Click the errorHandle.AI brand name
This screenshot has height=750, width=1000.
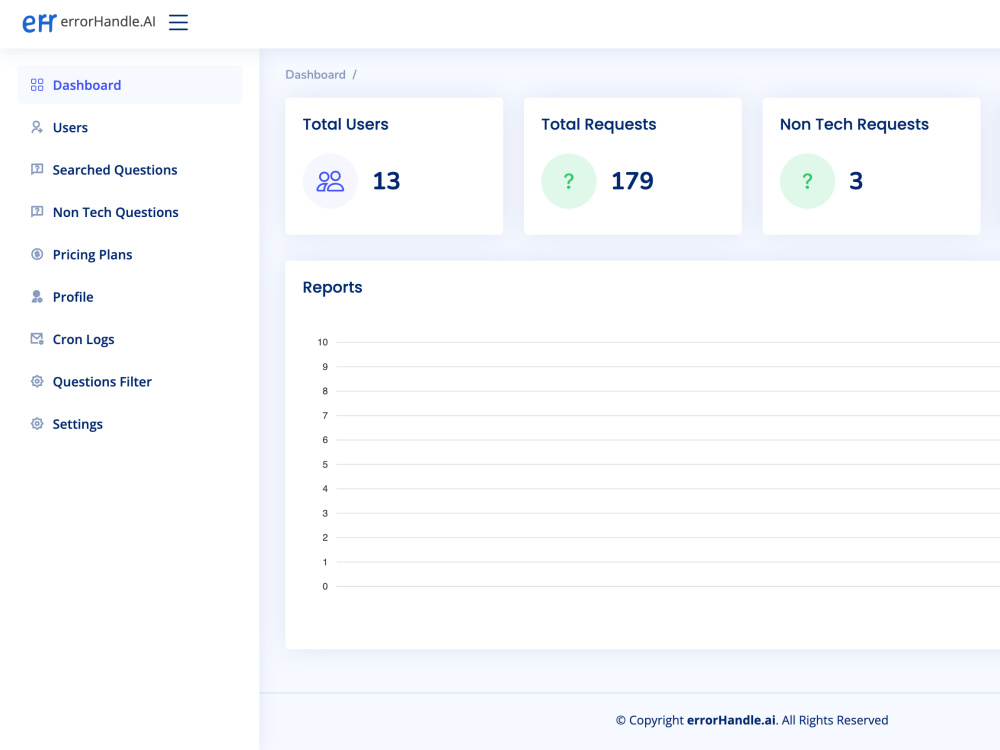coord(108,22)
